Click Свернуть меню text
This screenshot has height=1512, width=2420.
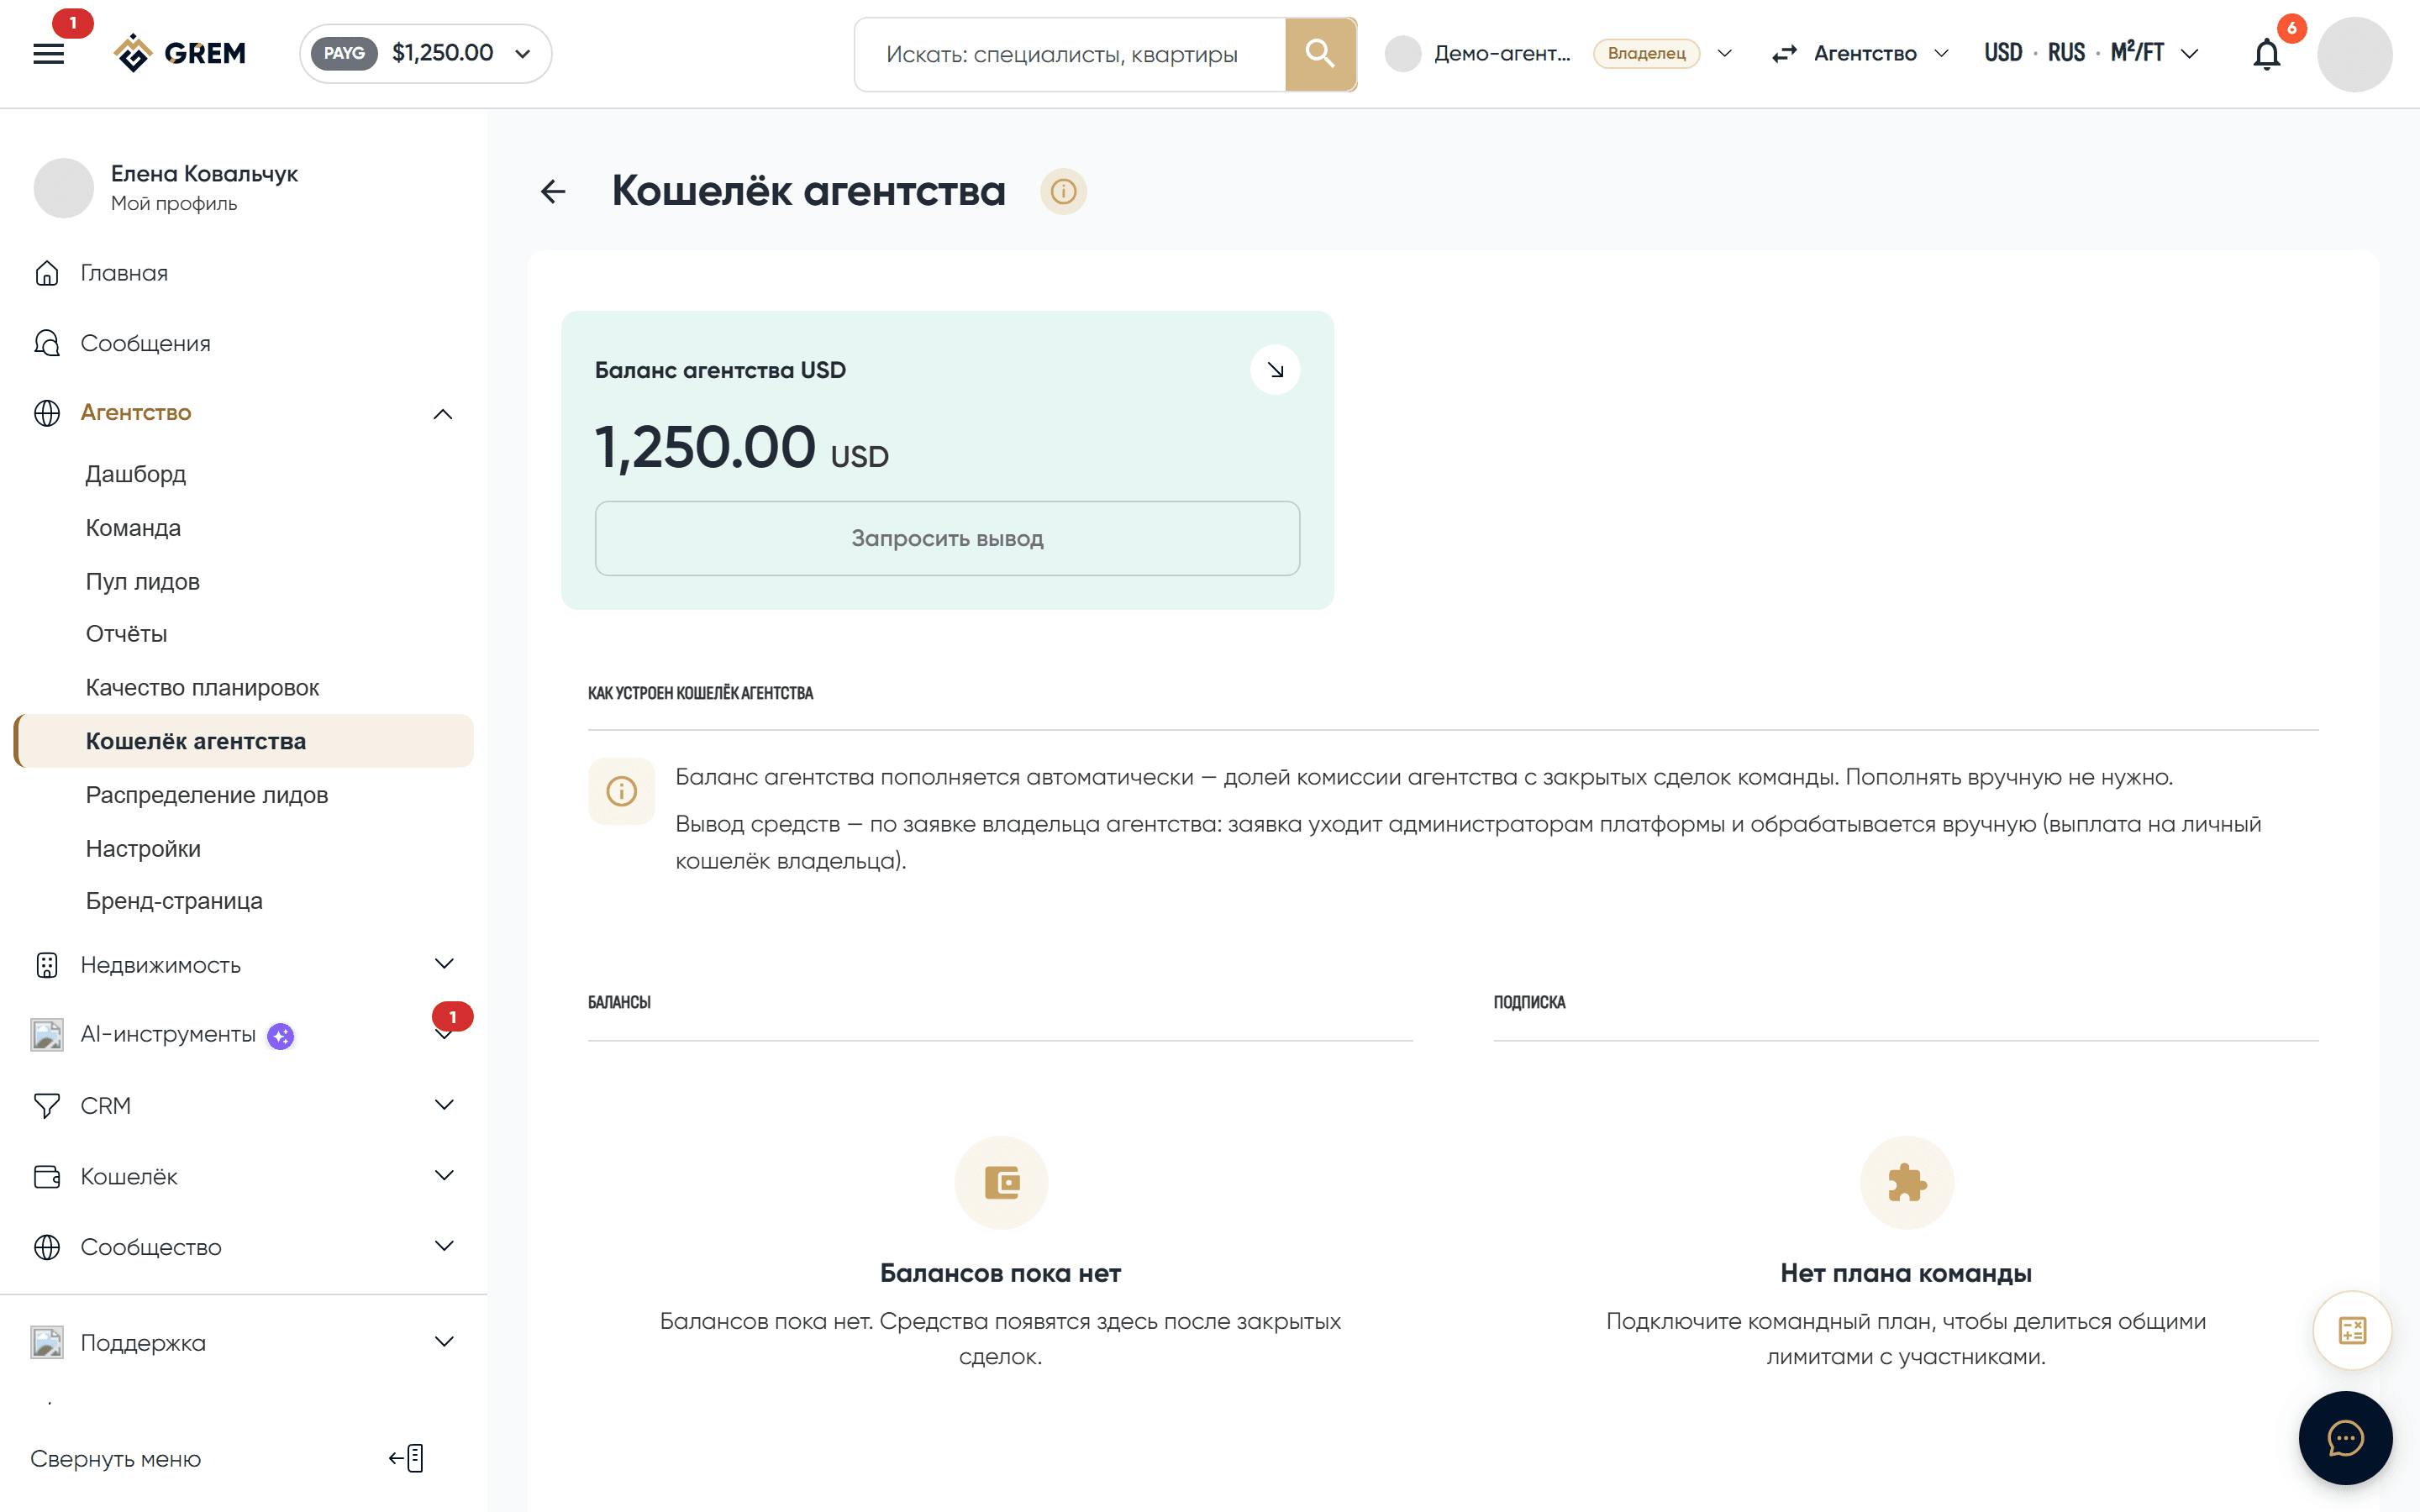pos(116,1459)
